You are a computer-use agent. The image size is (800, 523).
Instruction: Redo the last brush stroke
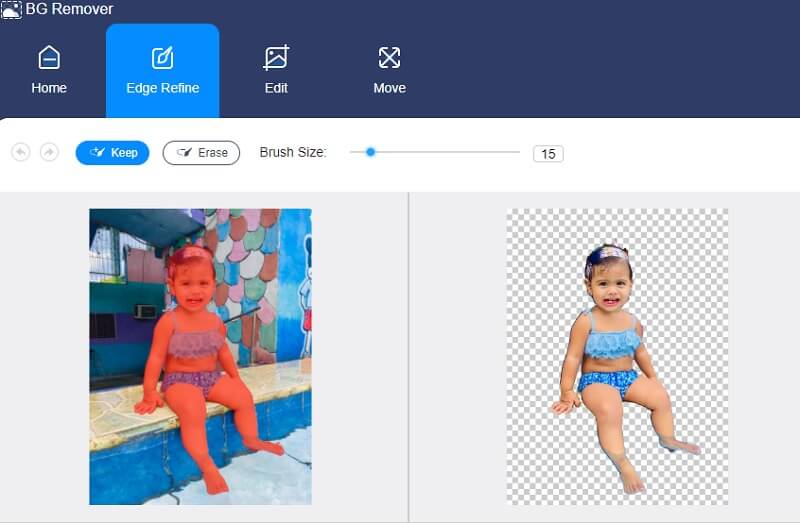pyautogui.click(x=49, y=152)
